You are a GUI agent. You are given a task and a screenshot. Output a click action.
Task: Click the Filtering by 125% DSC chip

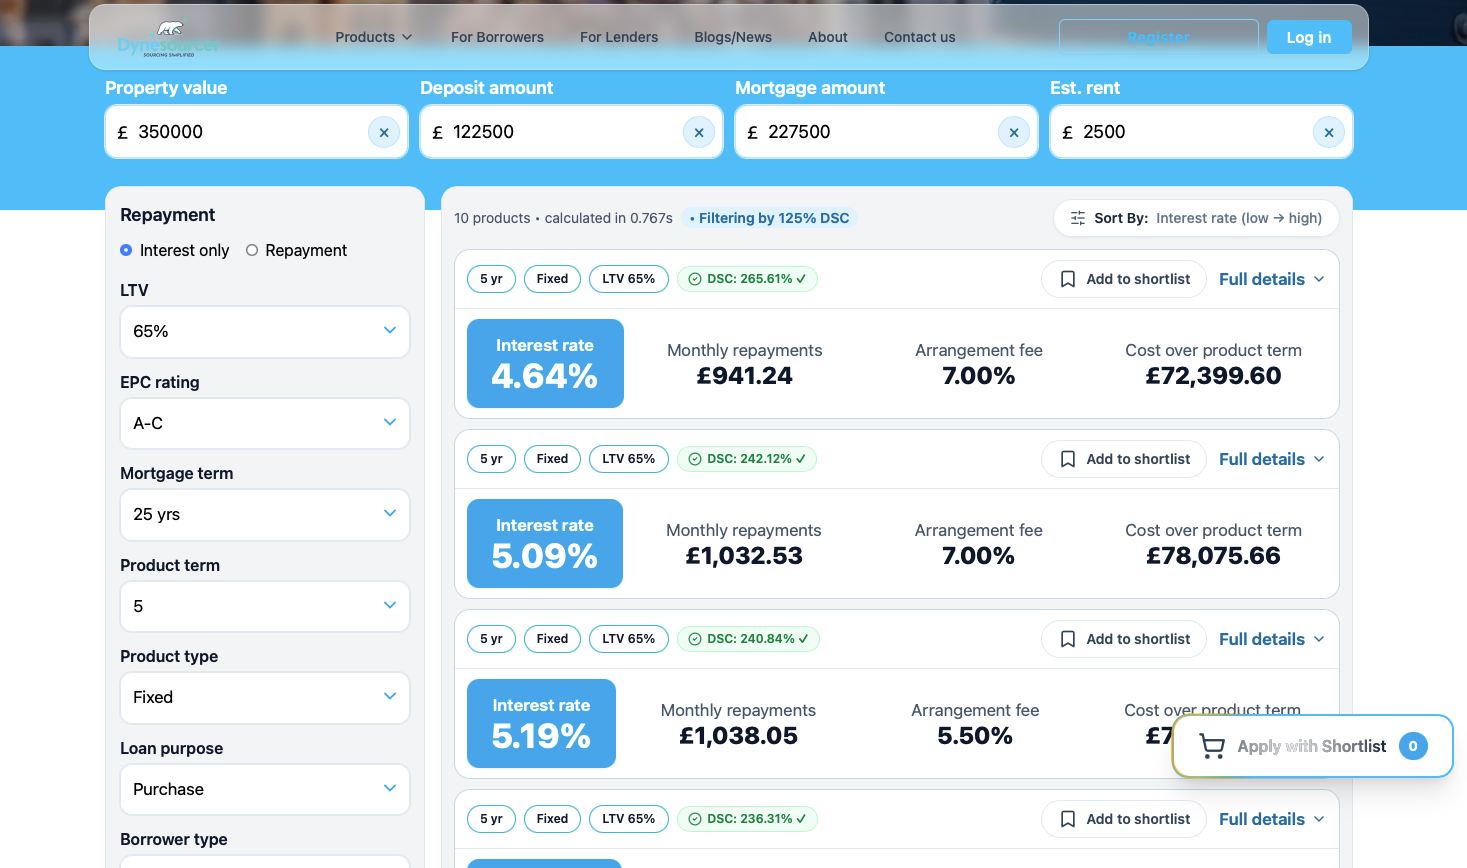click(x=769, y=218)
